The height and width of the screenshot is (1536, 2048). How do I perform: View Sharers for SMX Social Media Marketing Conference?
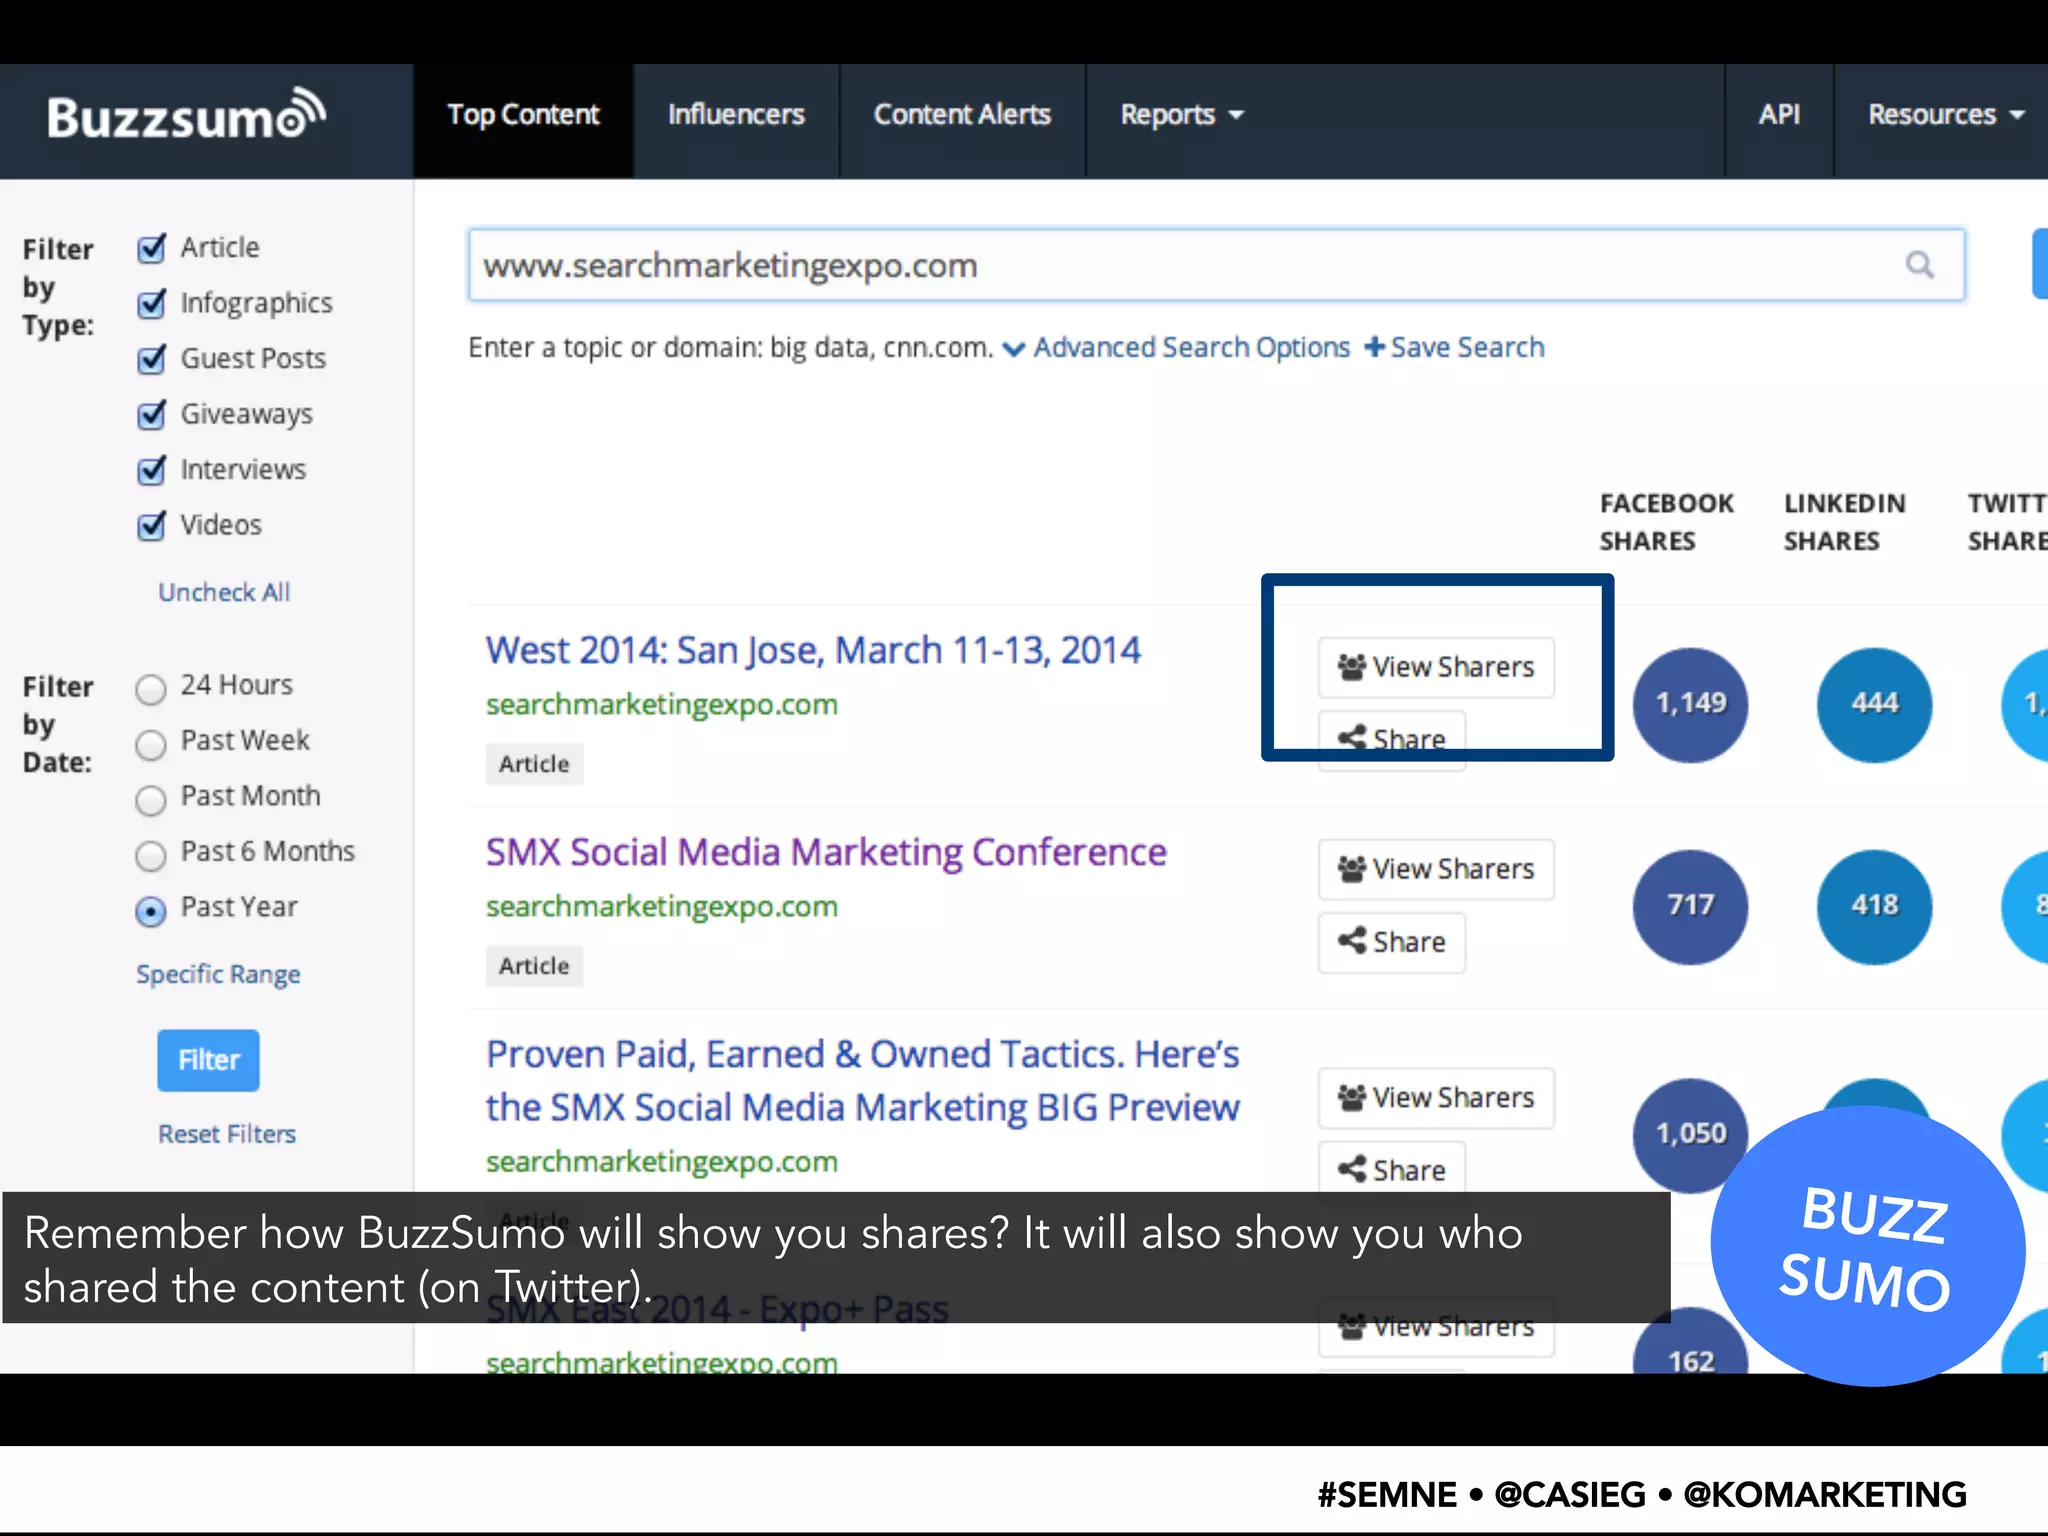click(1436, 869)
